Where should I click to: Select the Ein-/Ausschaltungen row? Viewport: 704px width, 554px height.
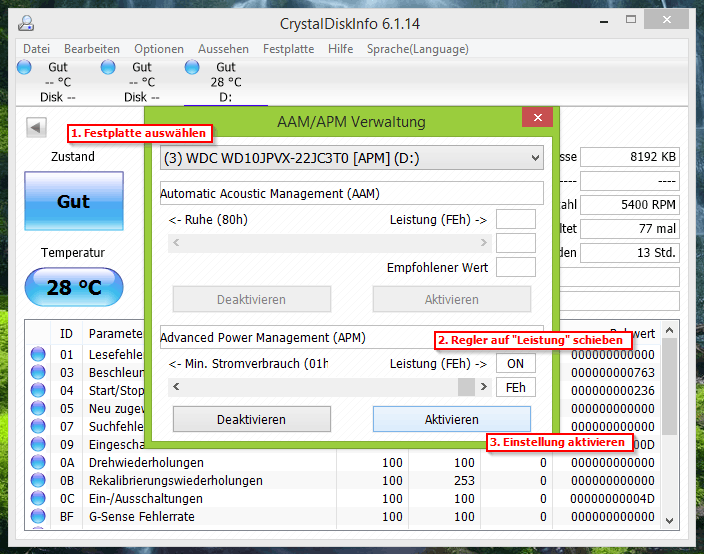[343, 498]
